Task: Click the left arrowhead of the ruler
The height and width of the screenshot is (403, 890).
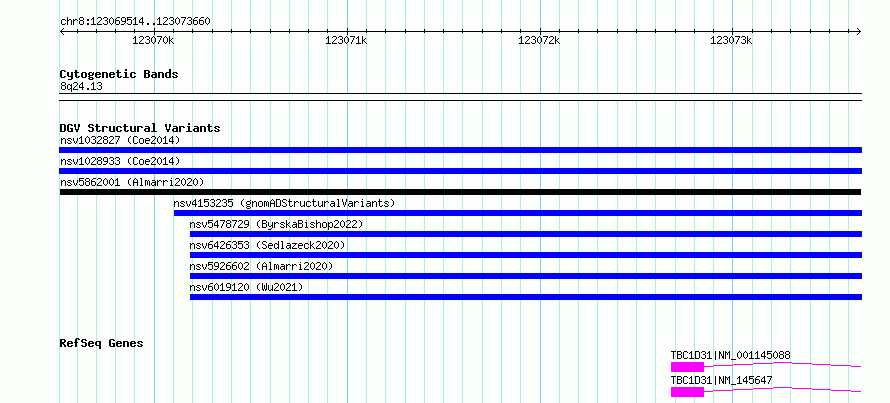Action: (62, 31)
